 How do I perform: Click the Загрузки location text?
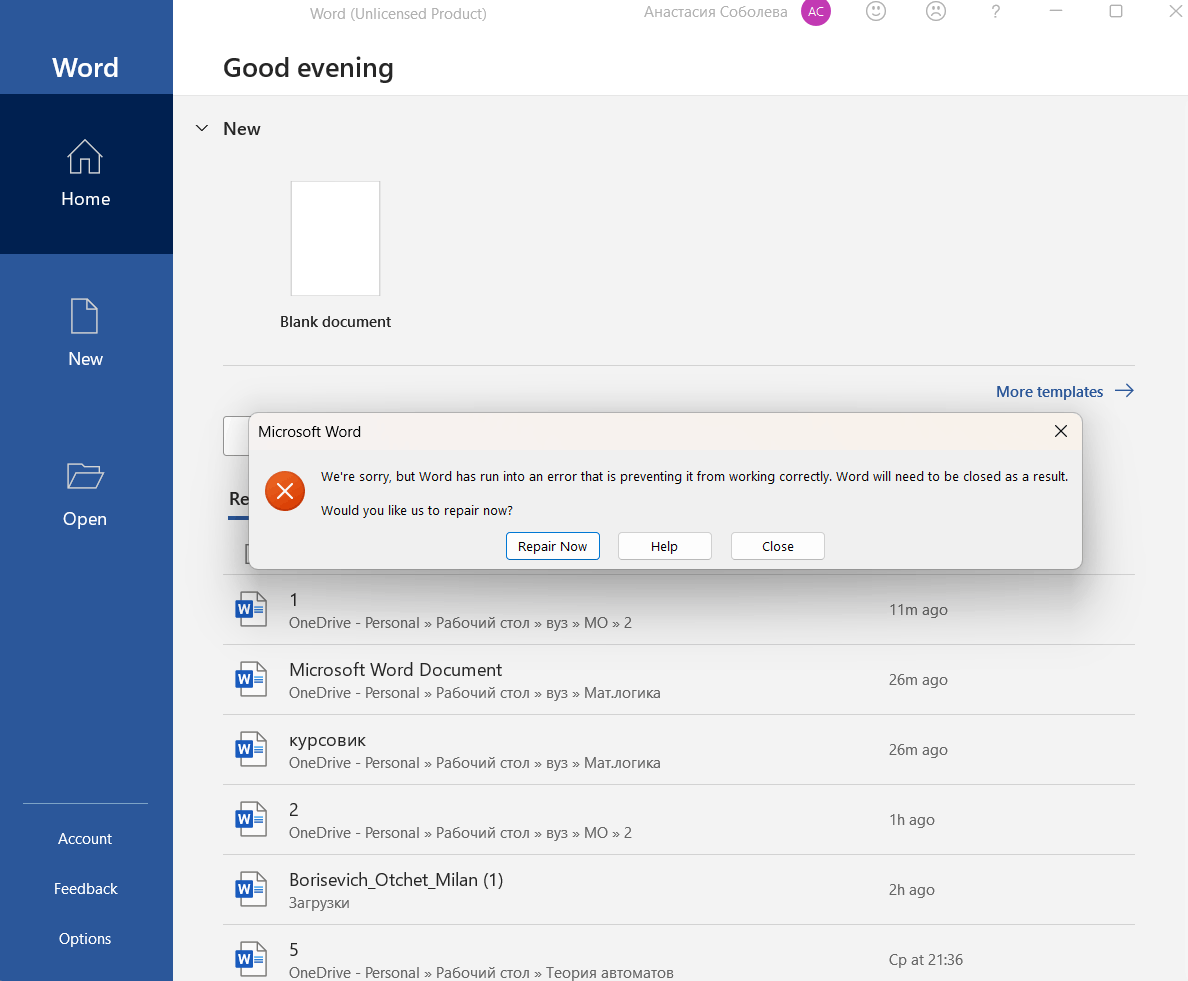tap(319, 903)
